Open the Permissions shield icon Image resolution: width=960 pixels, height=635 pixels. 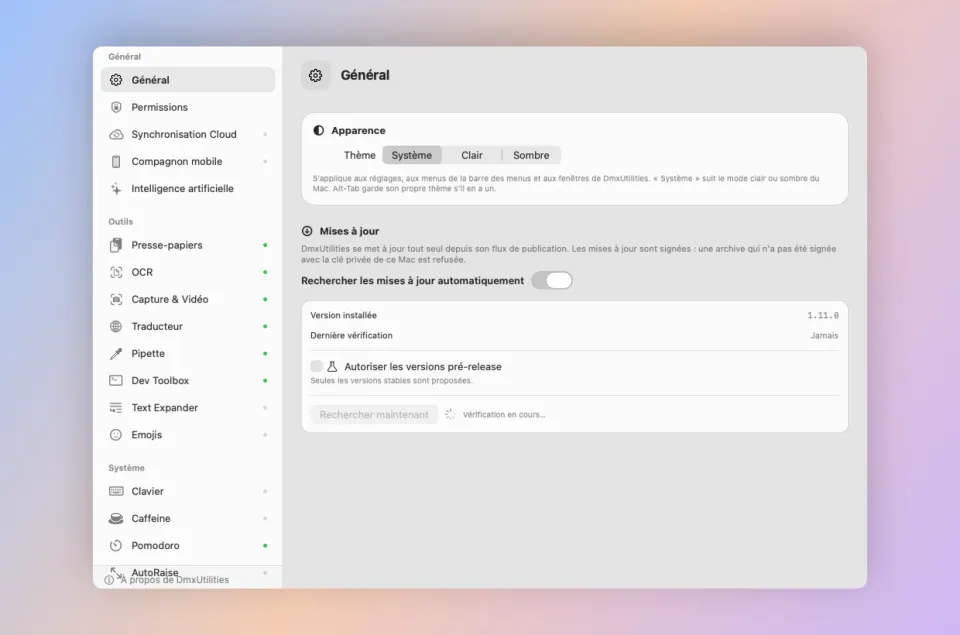[116, 107]
